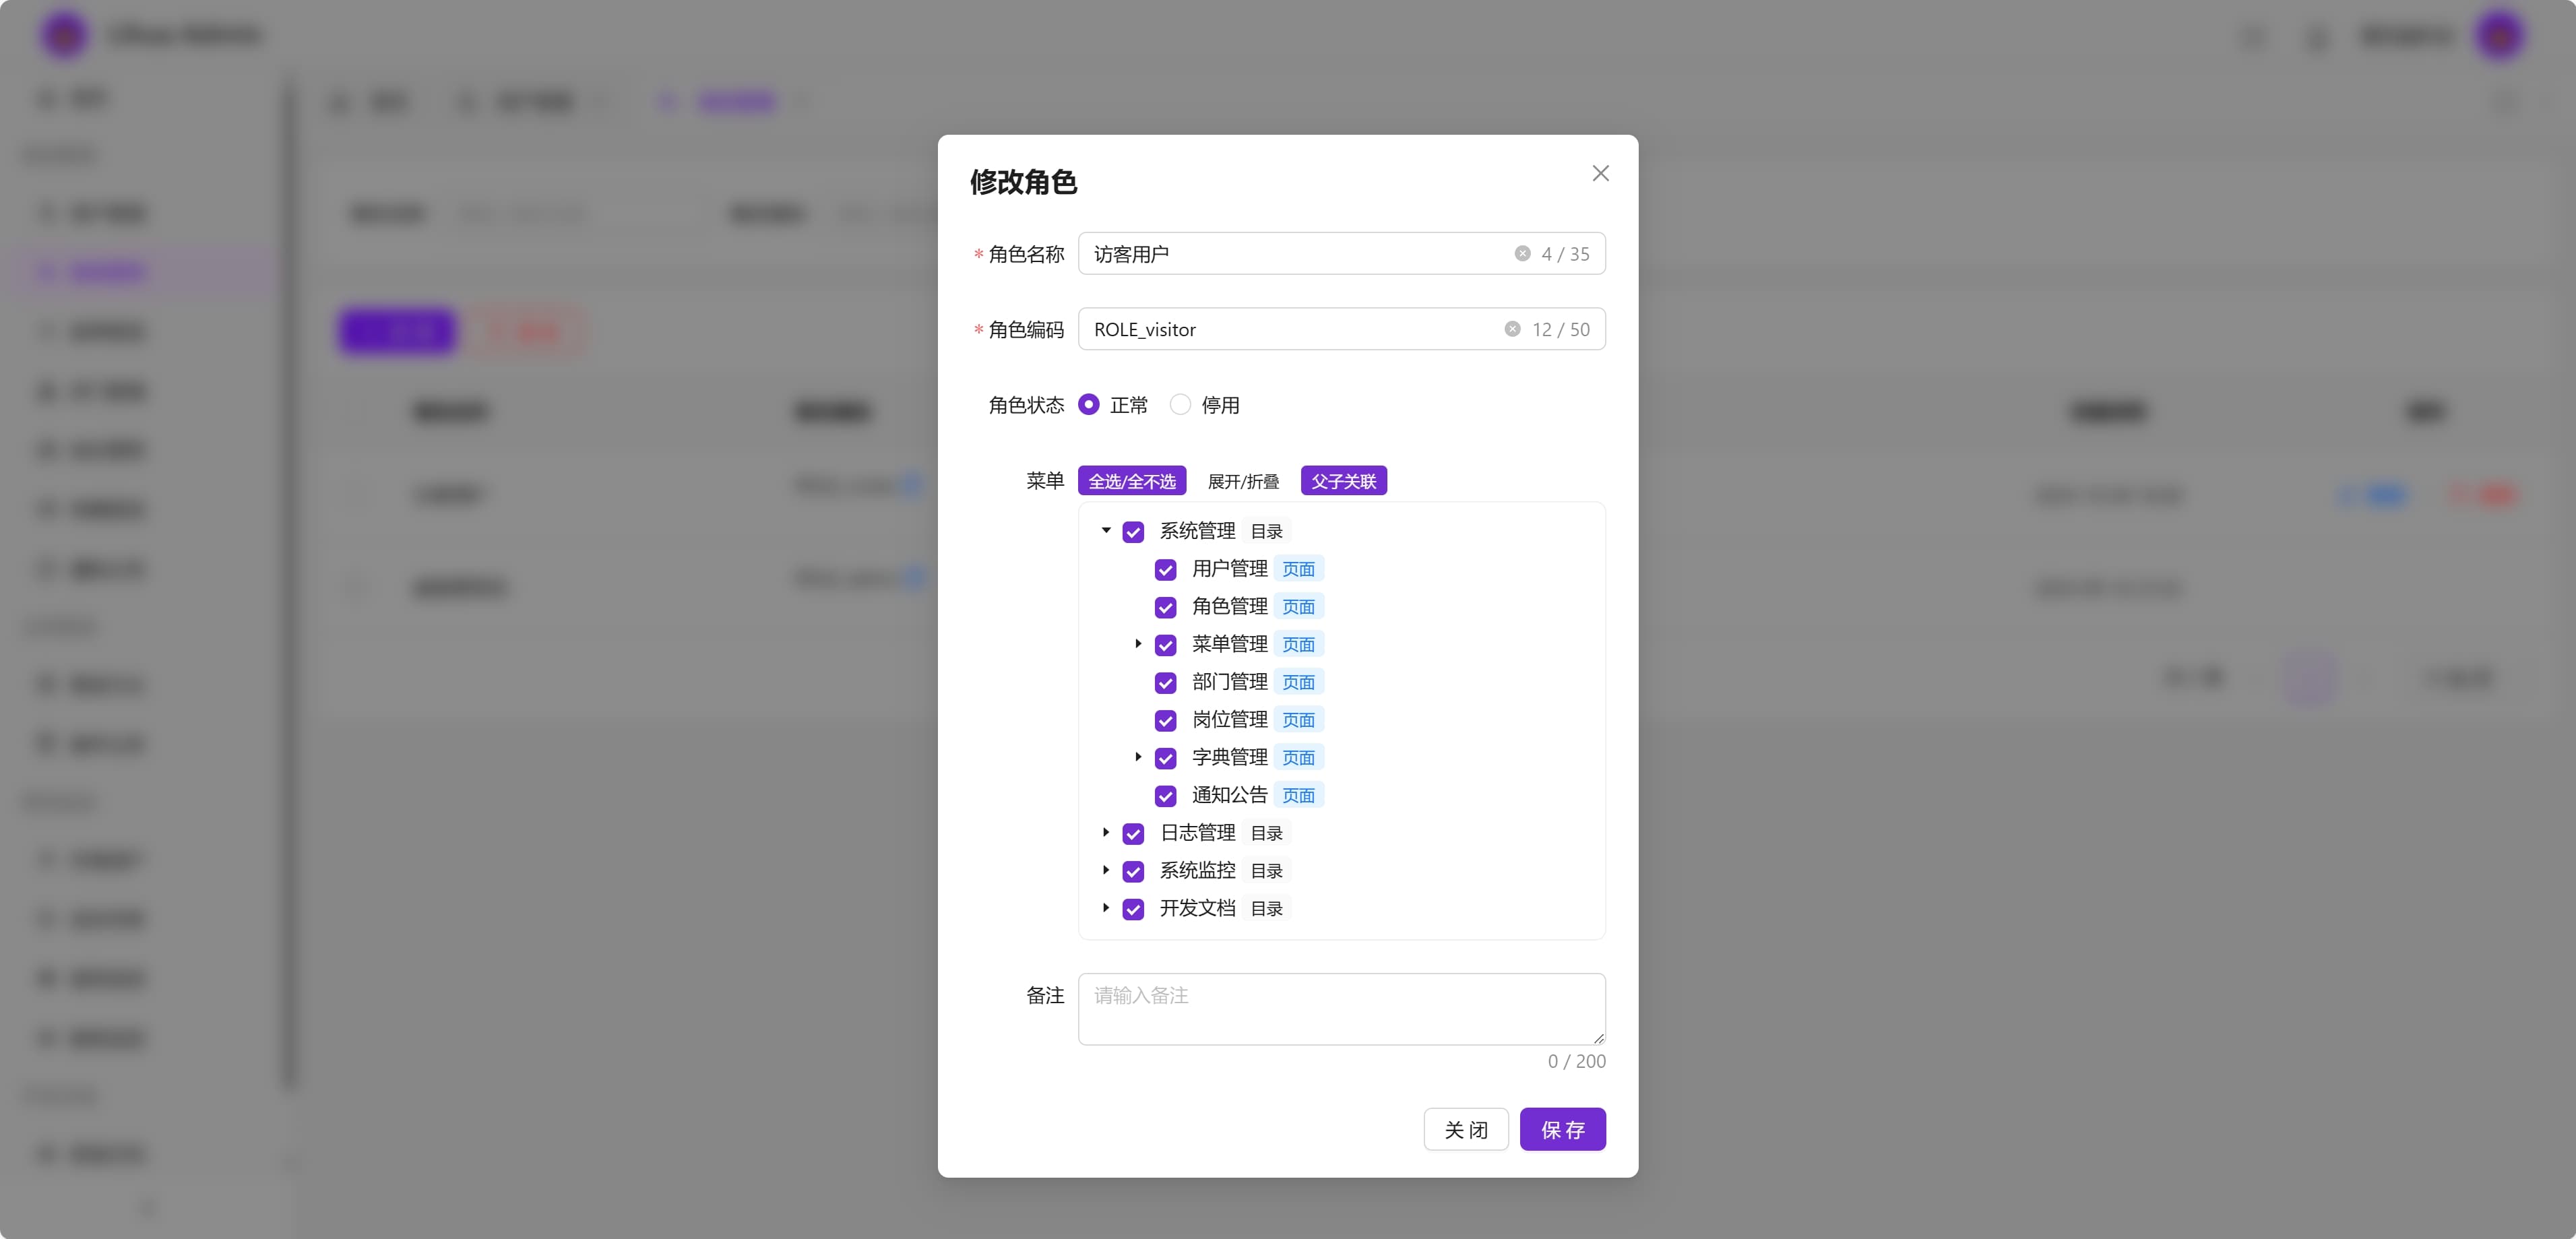Image resolution: width=2576 pixels, height=1239 pixels.
Task: Uncheck the 岗位管理 permission checkbox
Action: tap(1166, 720)
